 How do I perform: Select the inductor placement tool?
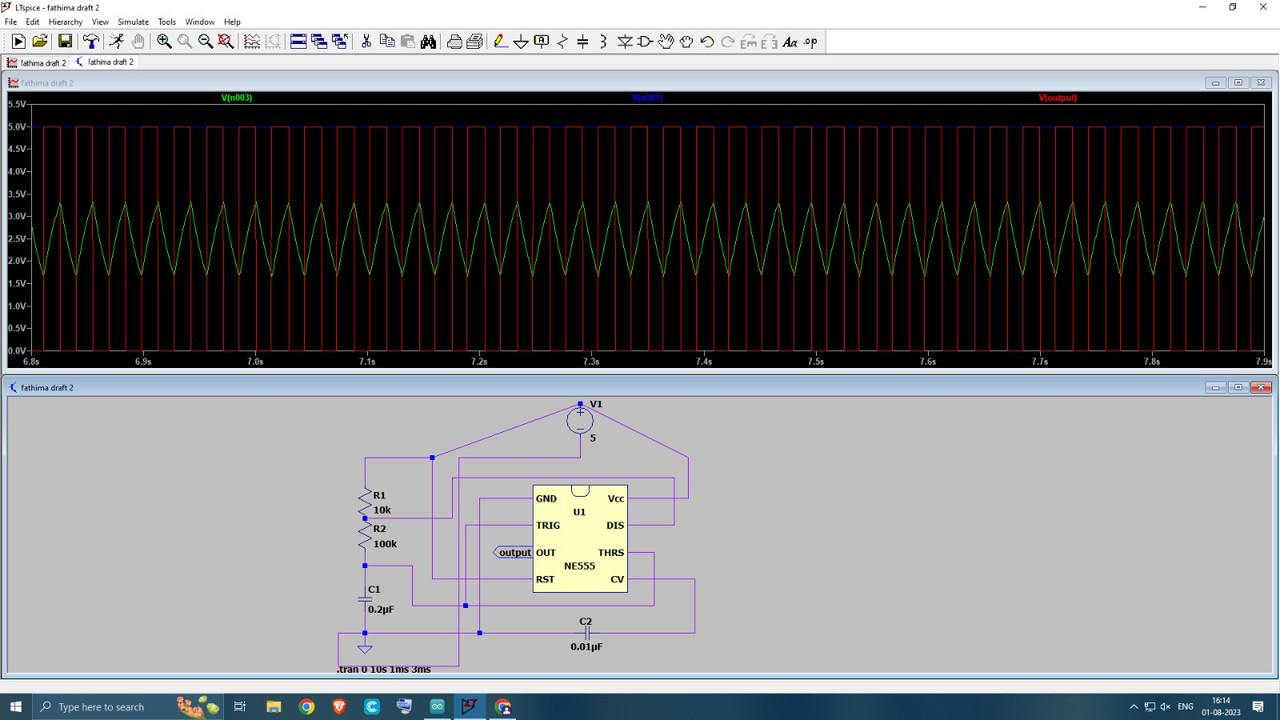click(603, 41)
